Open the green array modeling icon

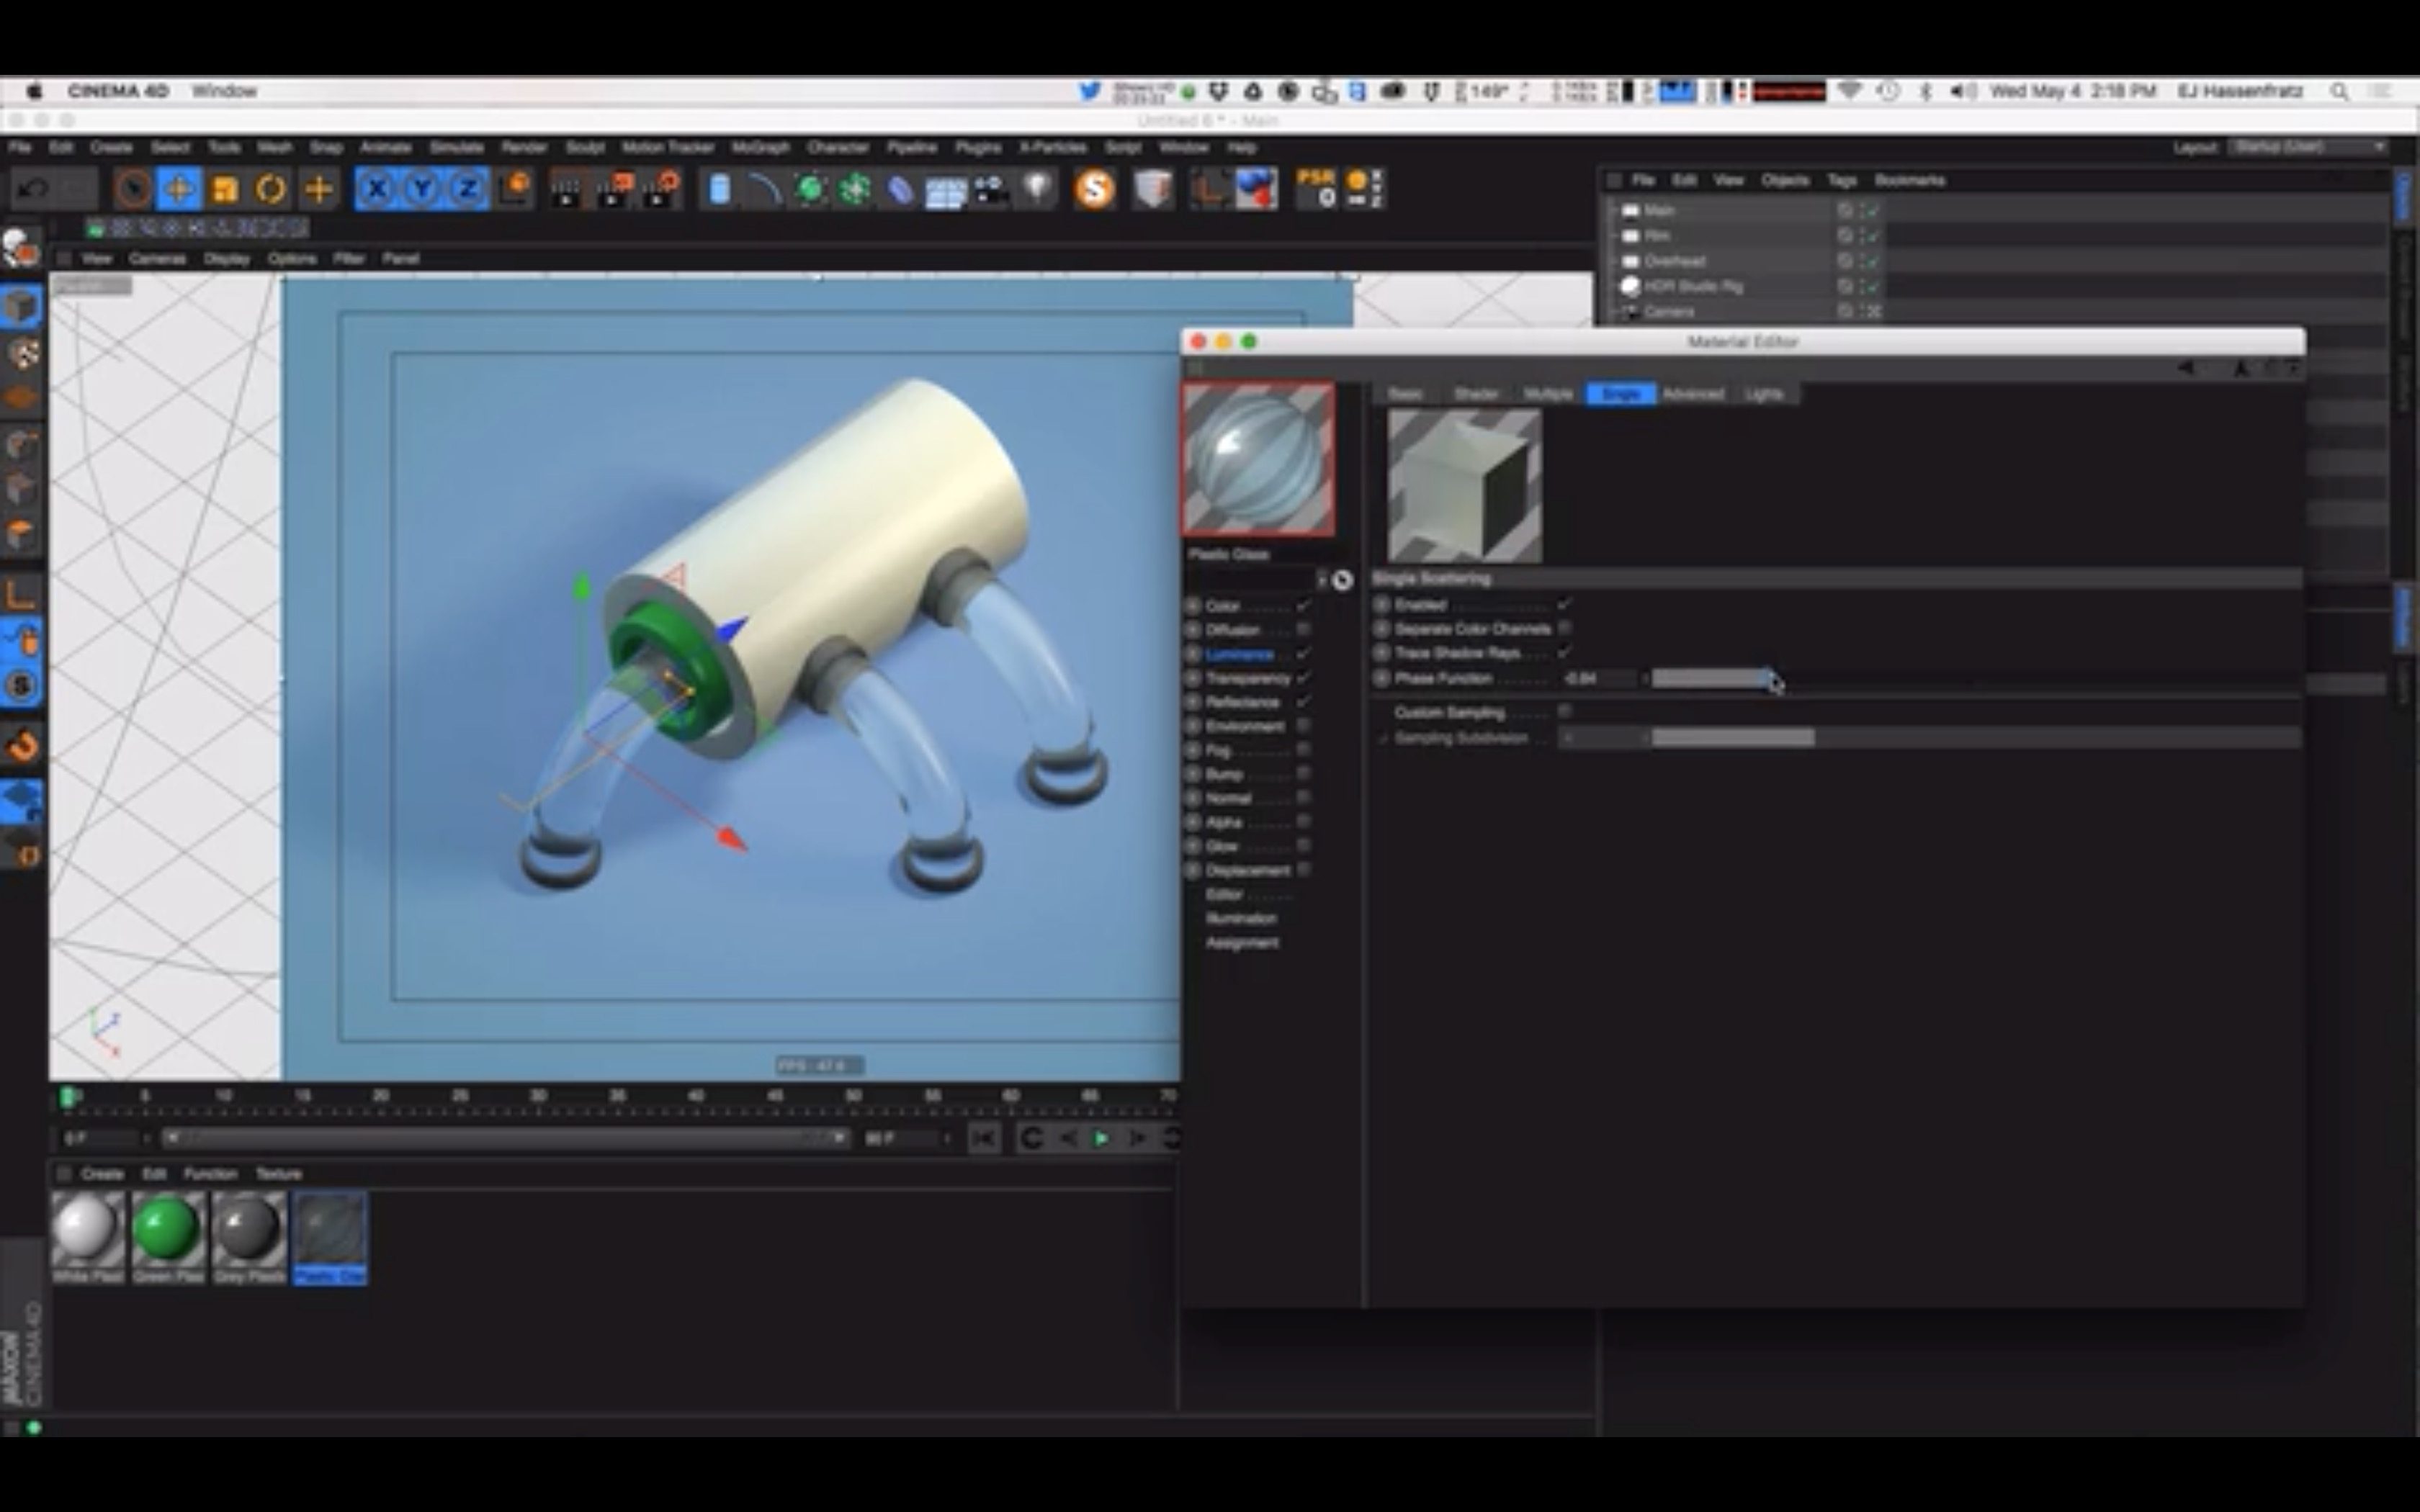click(855, 189)
